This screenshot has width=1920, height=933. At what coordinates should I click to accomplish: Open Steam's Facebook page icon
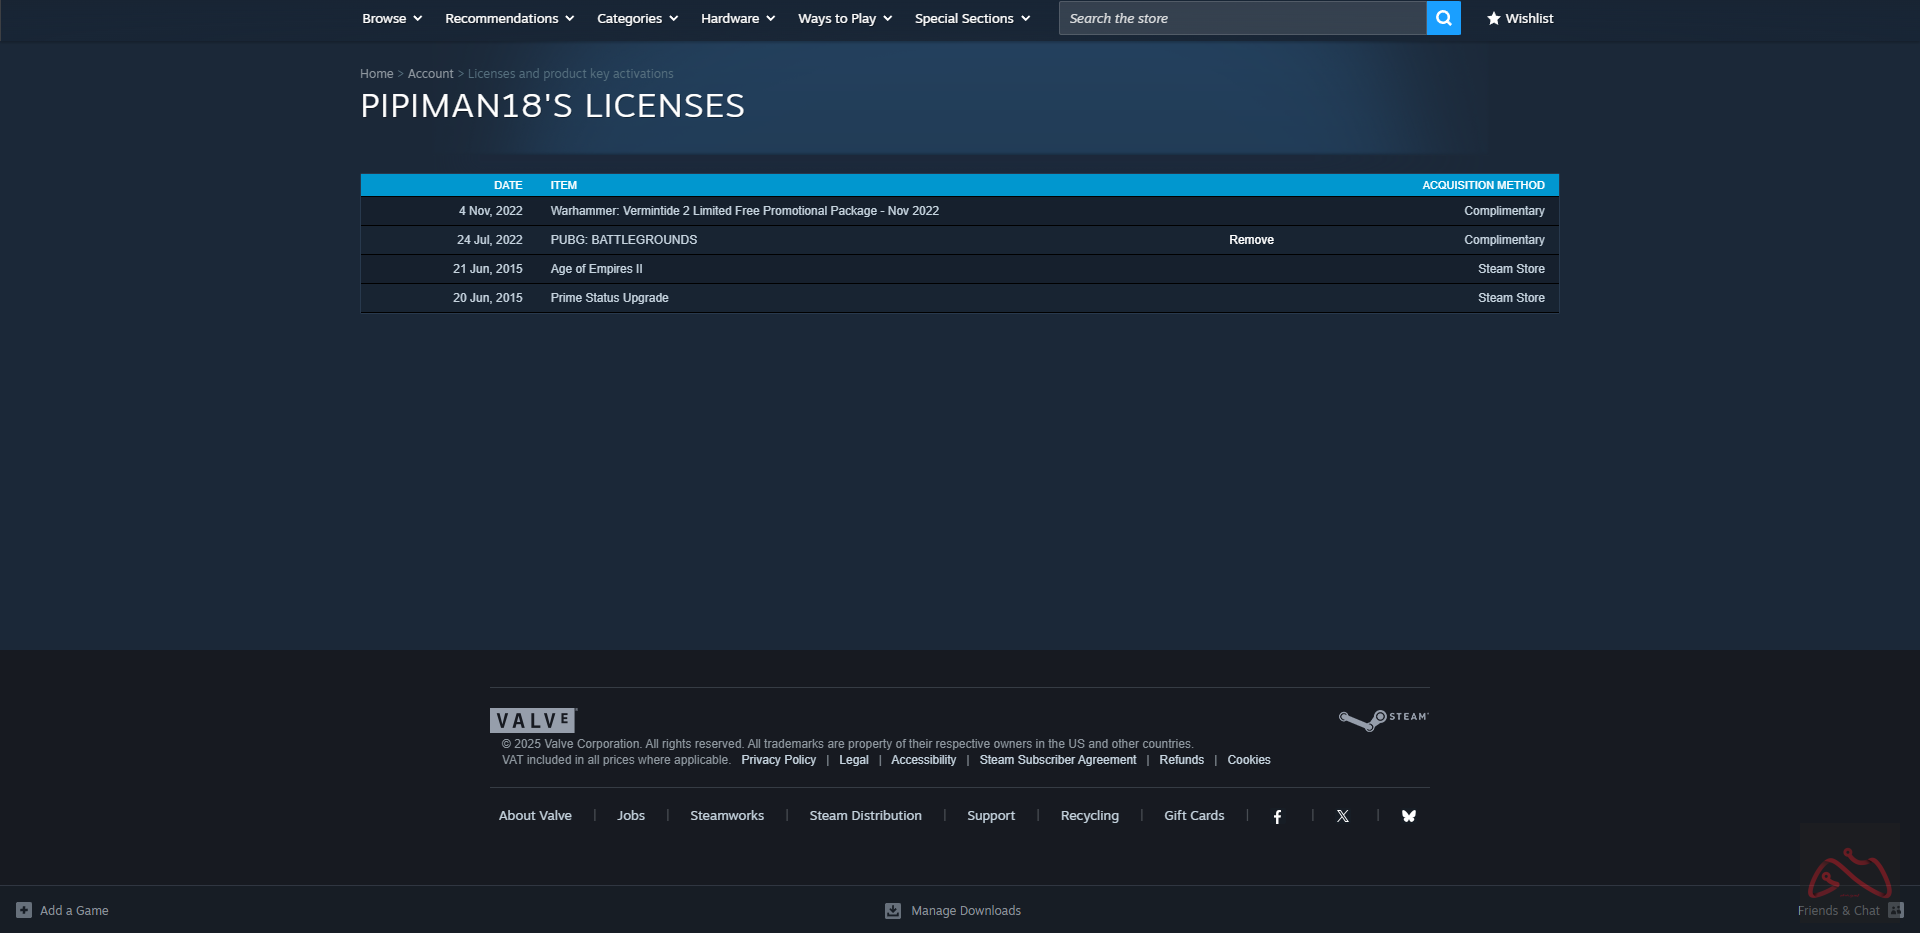coord(1277,817)
